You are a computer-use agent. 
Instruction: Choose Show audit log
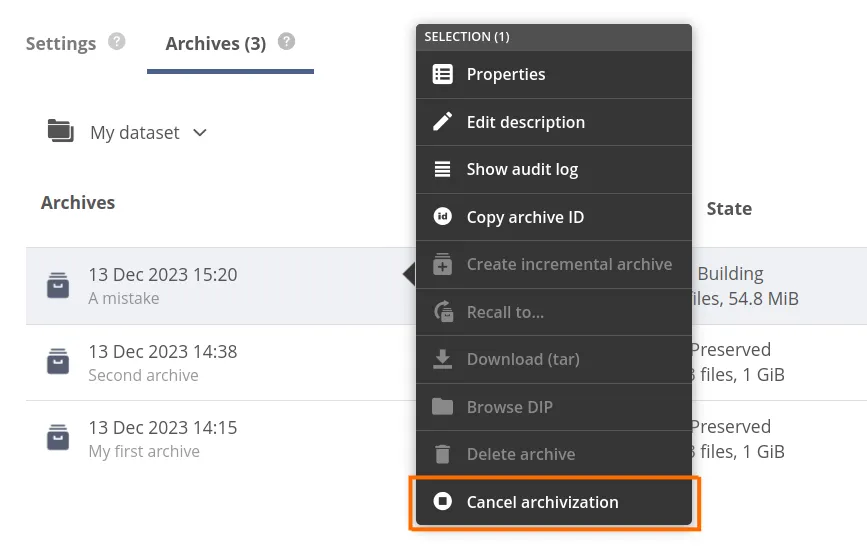point(553,170)
